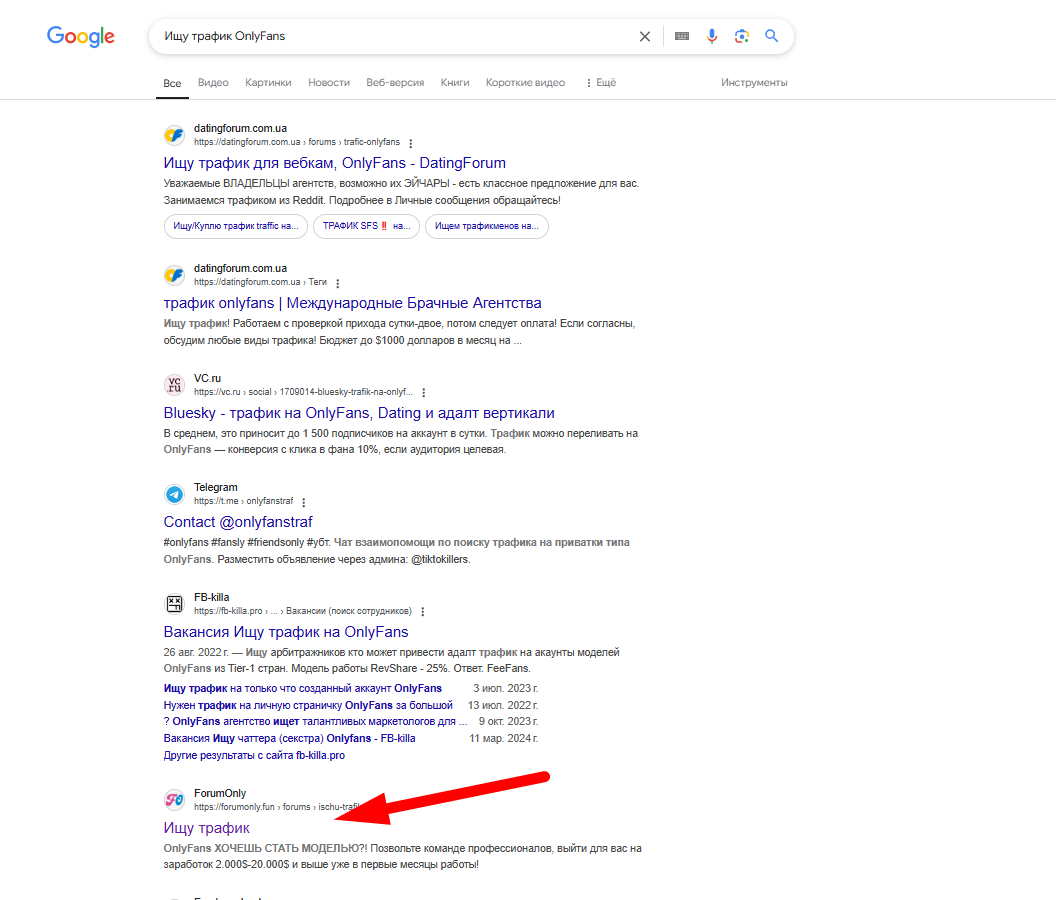Switch to the 'Видео' tab
Image resolution: width=1056 pixels, height=900 pixels.
click(x=213, y=82)
